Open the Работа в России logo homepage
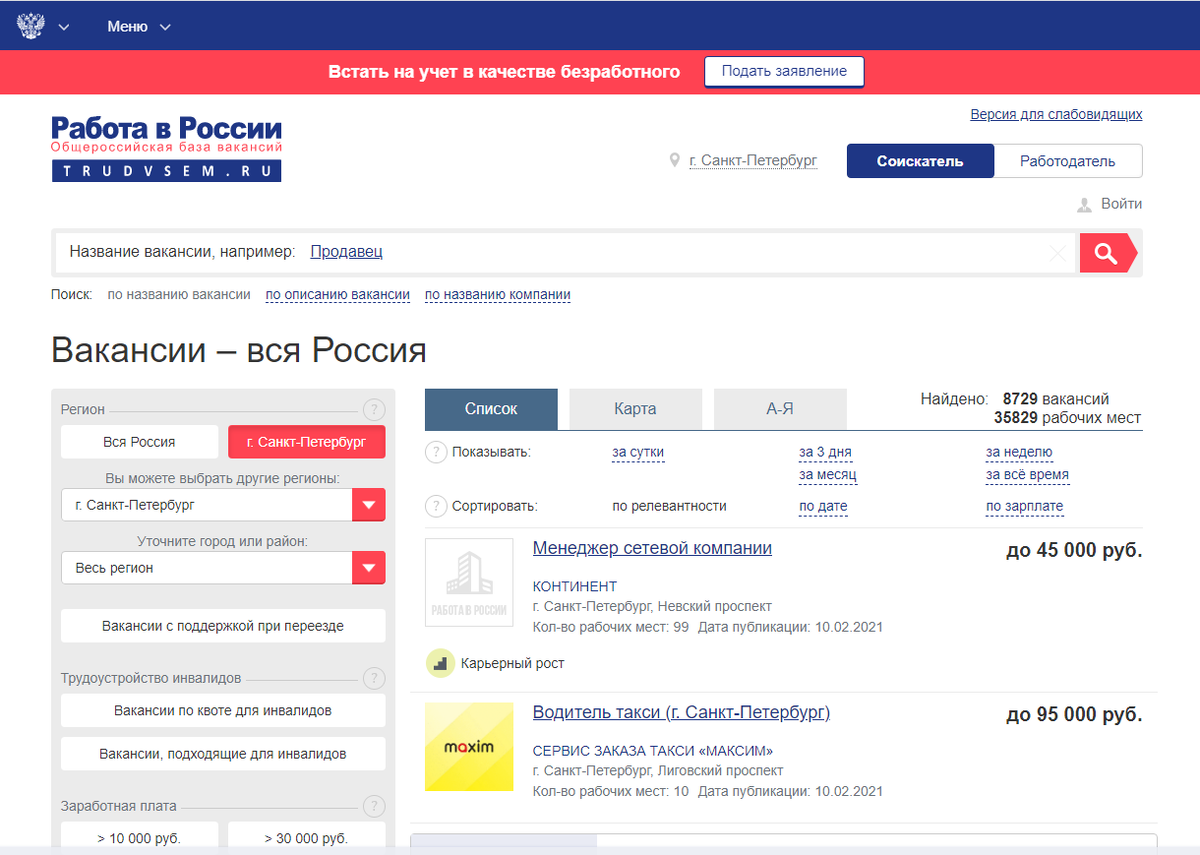 (167, 148)
